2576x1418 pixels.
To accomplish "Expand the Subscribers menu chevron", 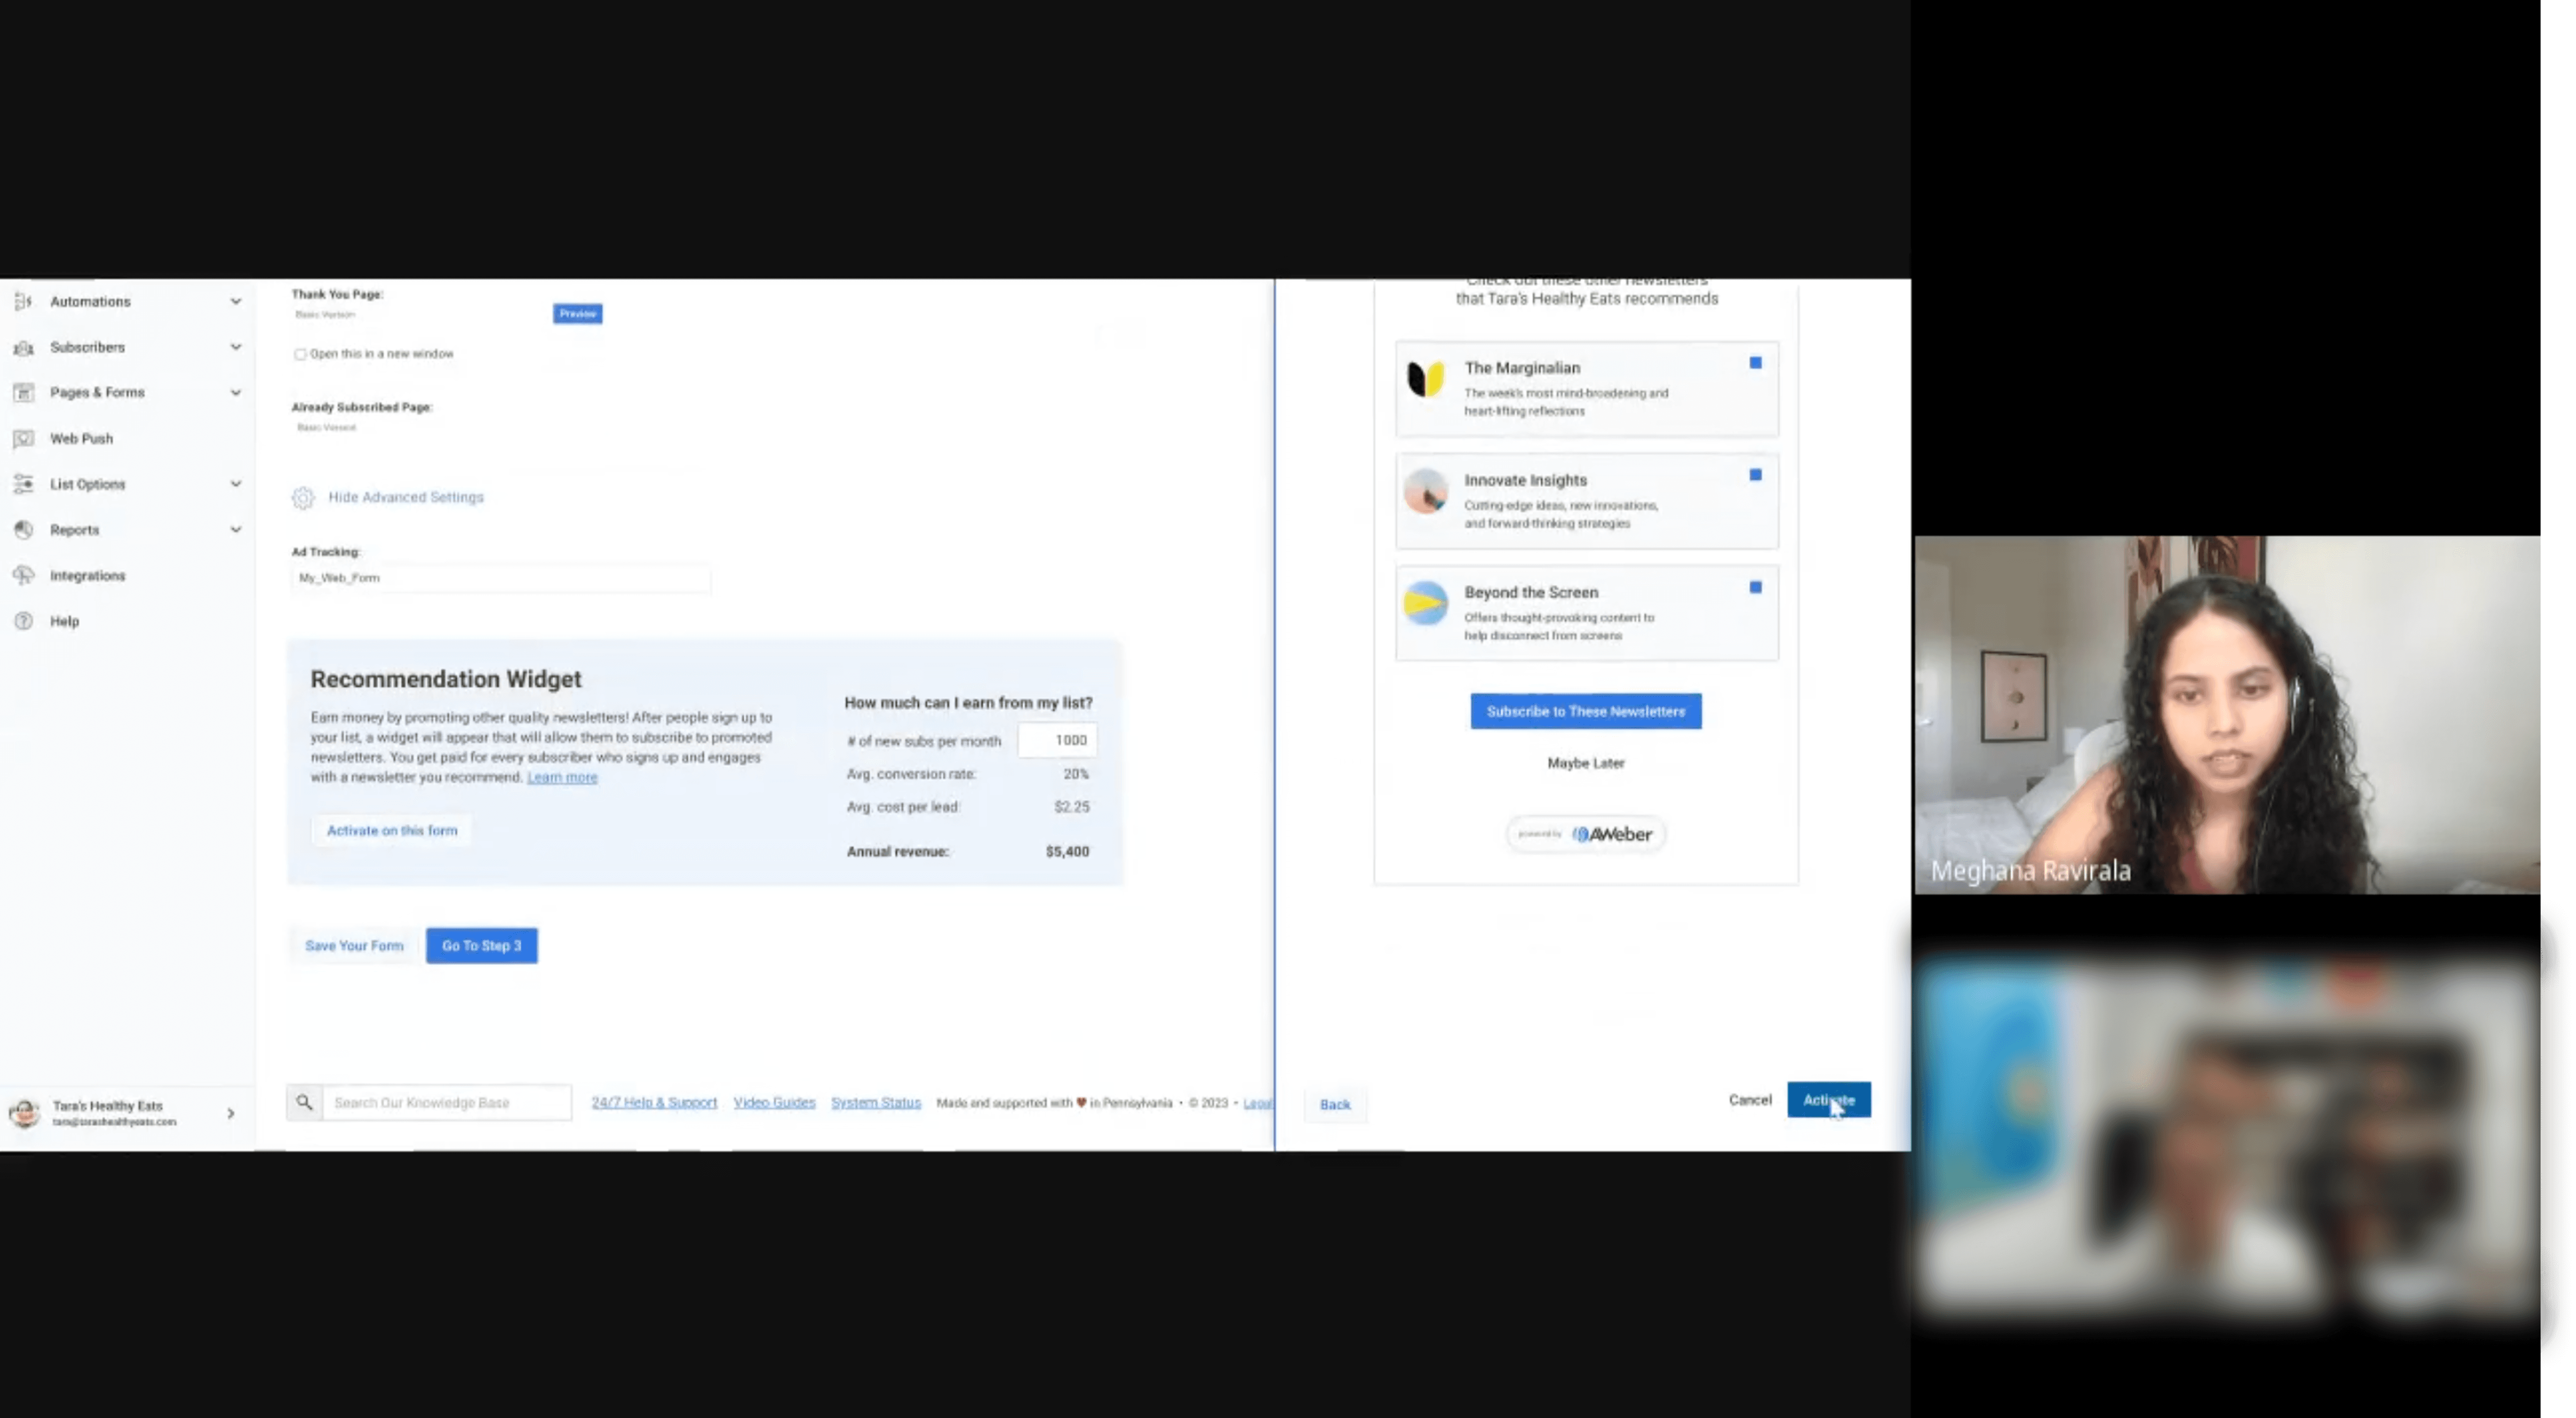I will (x=235, y=347).
